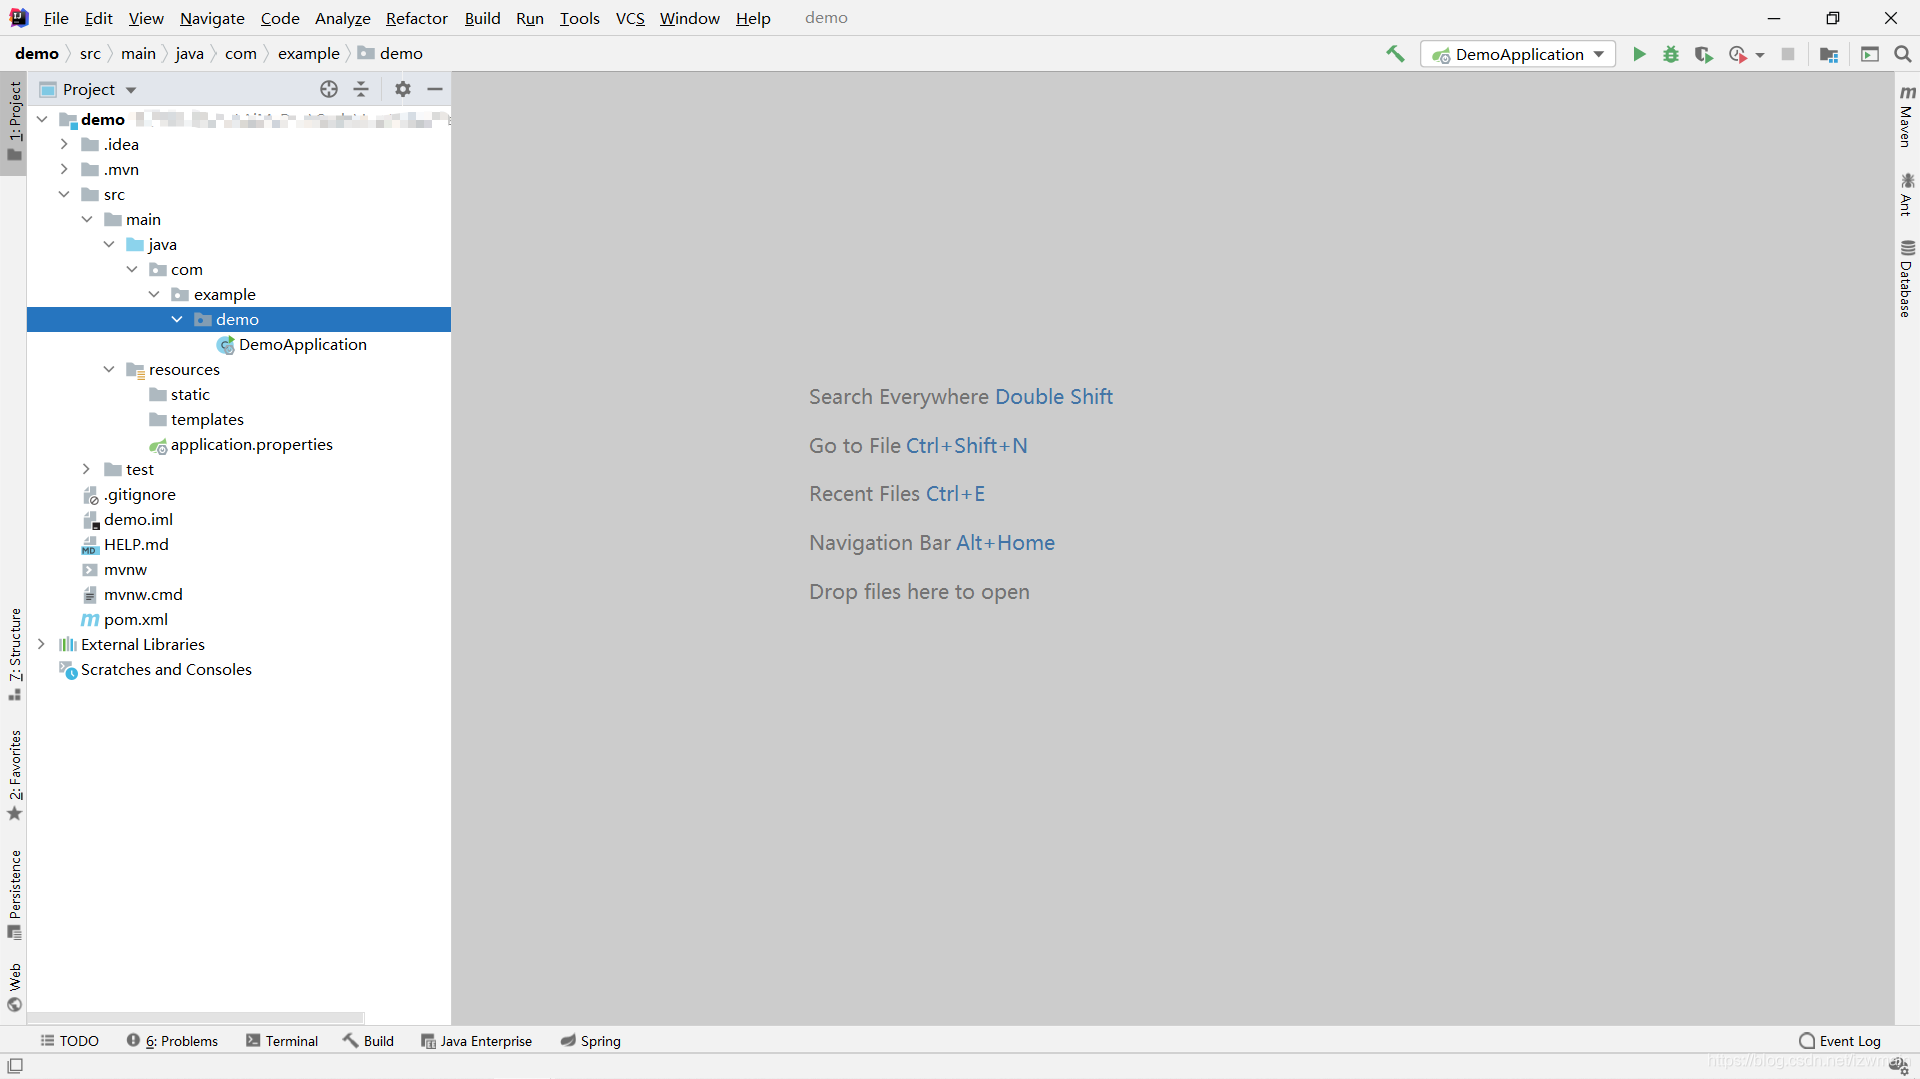Run with Coverage shield icon

click(x=1703, y=54)
